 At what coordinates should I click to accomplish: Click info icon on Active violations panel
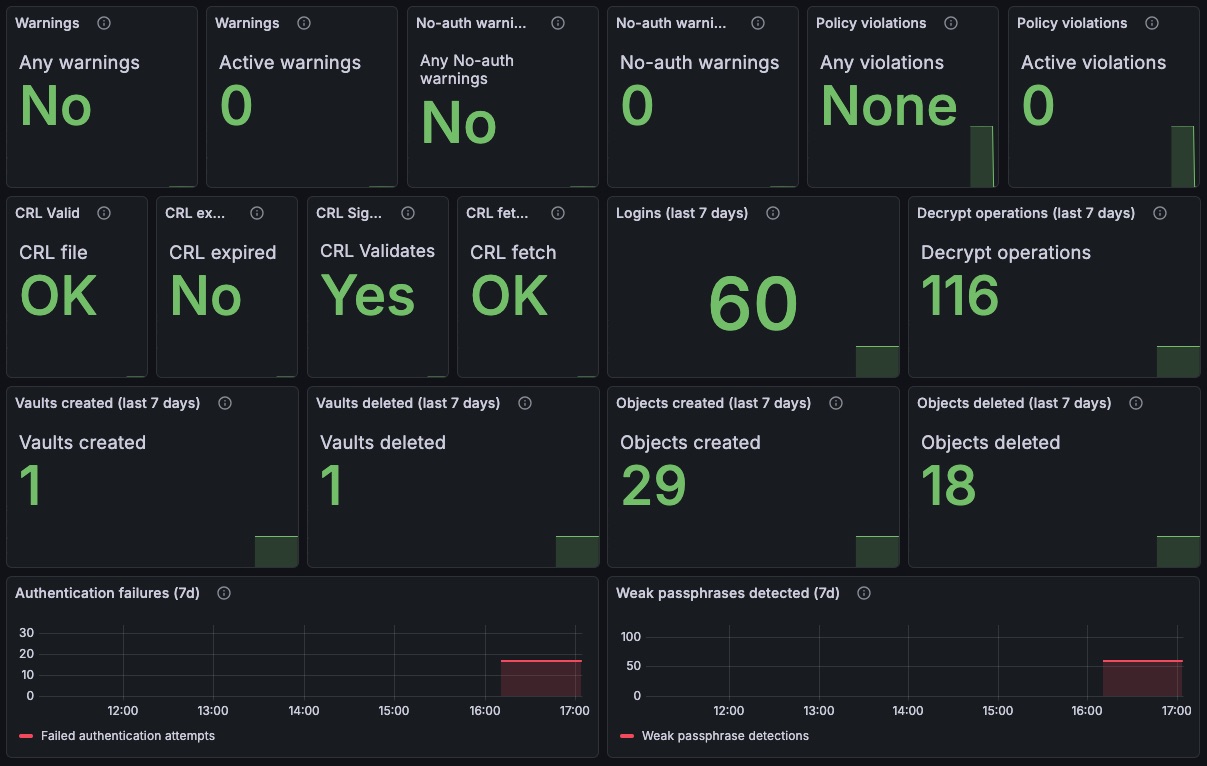coord(1152,23)
